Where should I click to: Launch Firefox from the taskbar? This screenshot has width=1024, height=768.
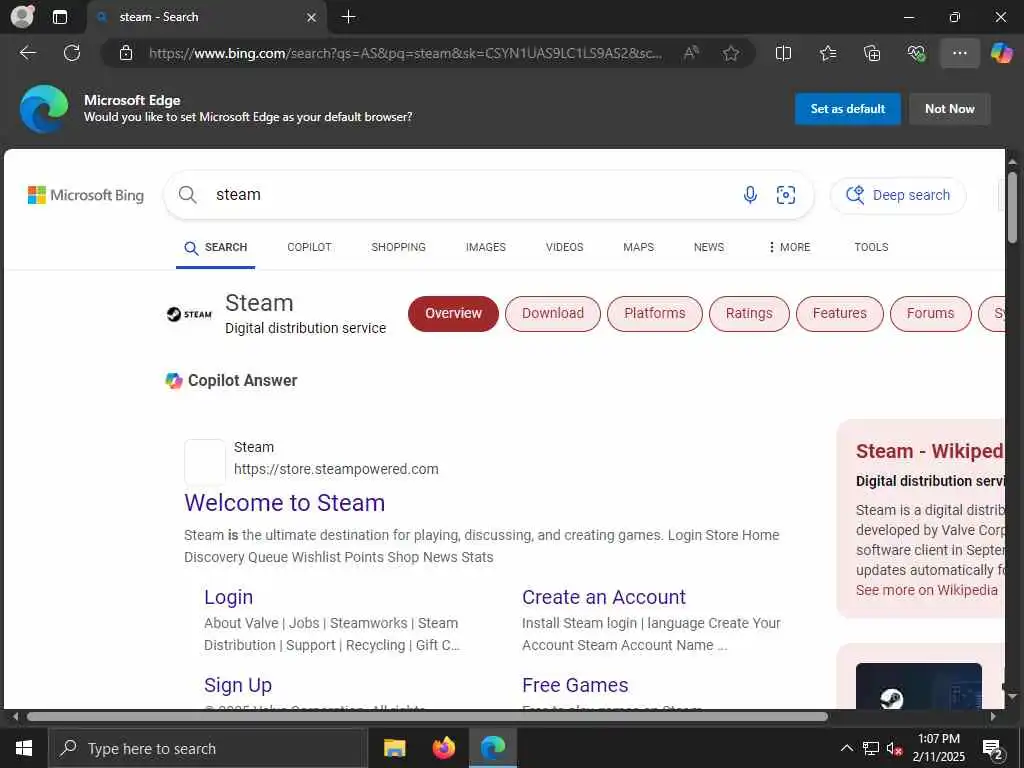point(443,748)
